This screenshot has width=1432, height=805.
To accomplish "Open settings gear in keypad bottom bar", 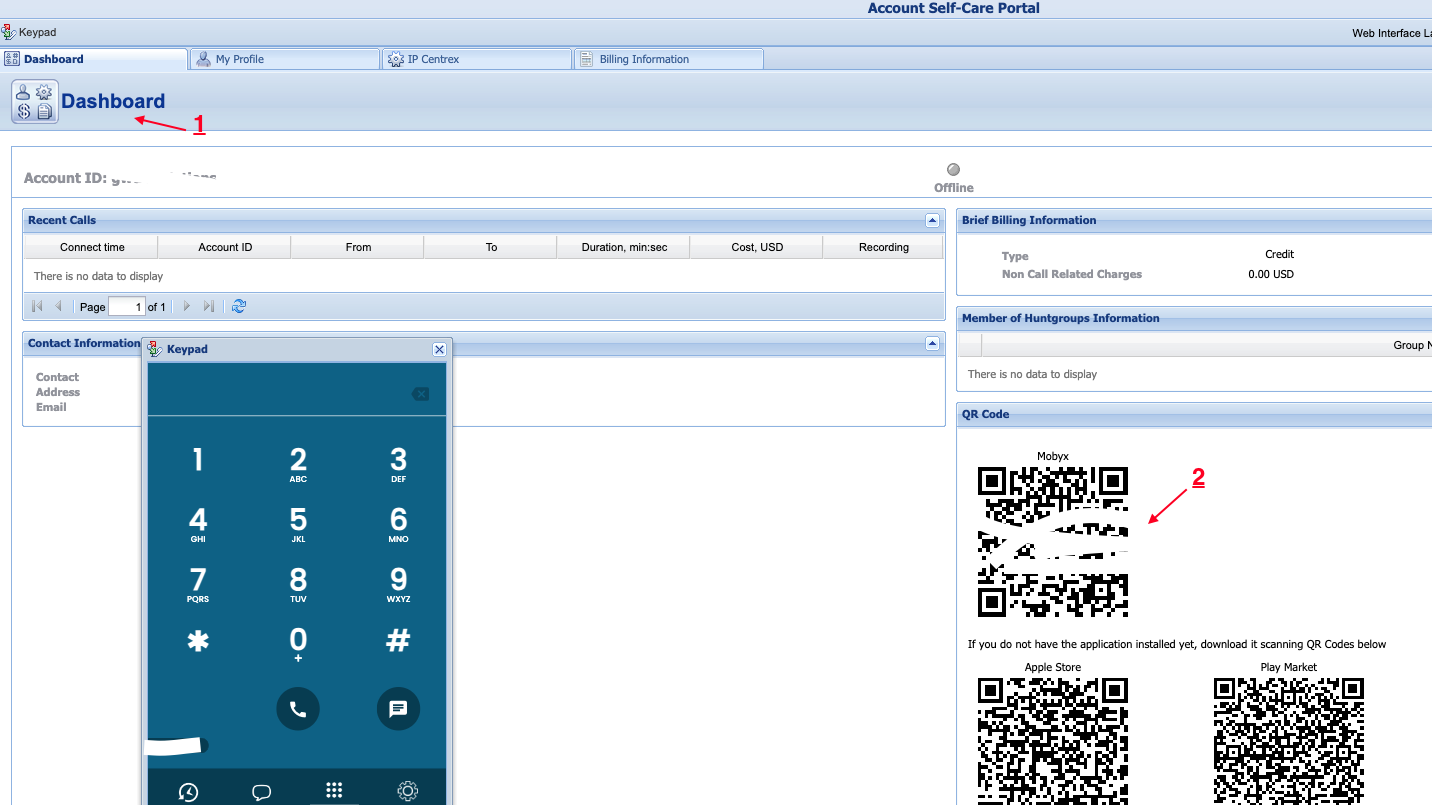I will tap(407, 791).
